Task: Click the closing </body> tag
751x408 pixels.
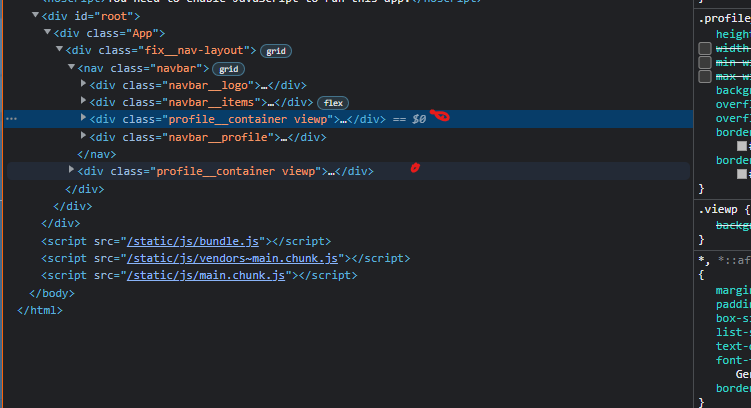Action: tap(52, 293)
